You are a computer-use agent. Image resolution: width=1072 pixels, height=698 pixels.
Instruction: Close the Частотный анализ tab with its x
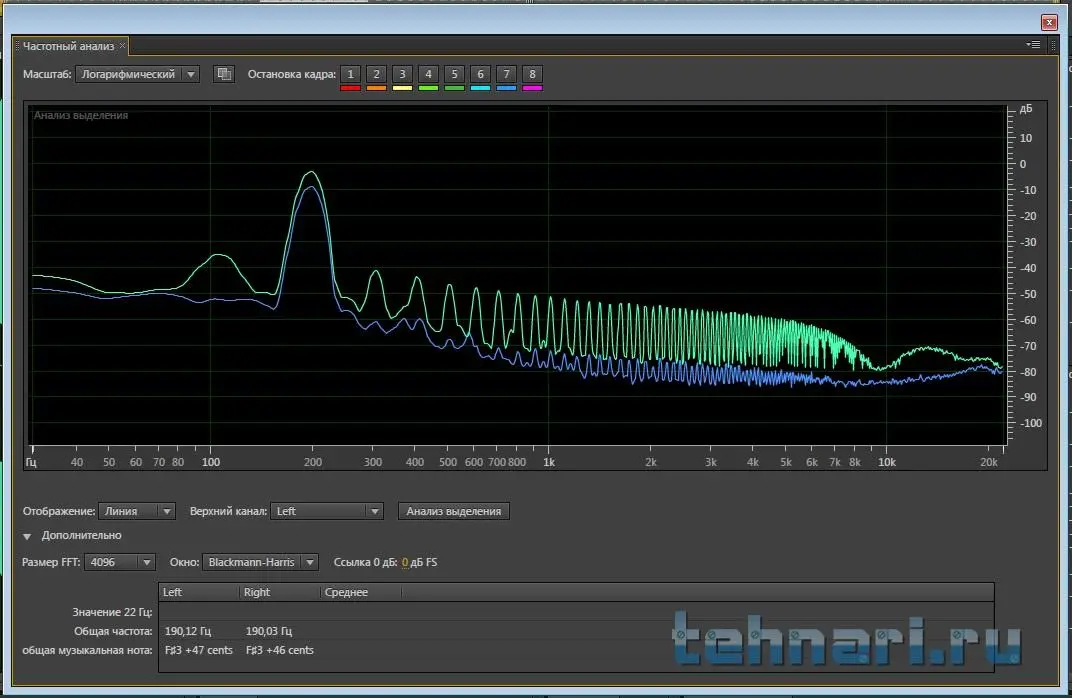[x=123, y=46]
